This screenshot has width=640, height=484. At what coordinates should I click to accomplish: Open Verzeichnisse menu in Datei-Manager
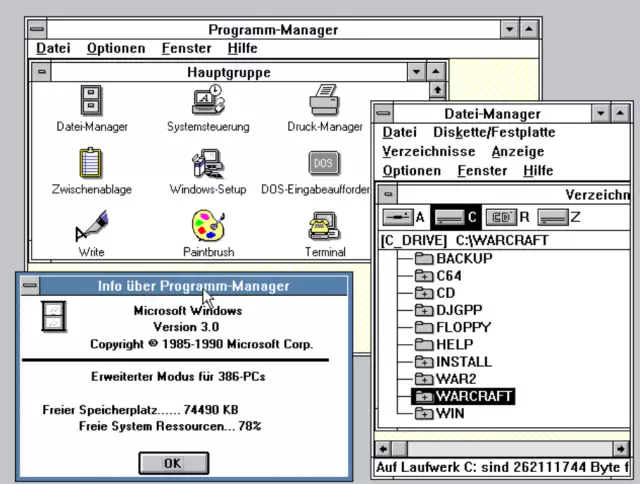(429, 151)
